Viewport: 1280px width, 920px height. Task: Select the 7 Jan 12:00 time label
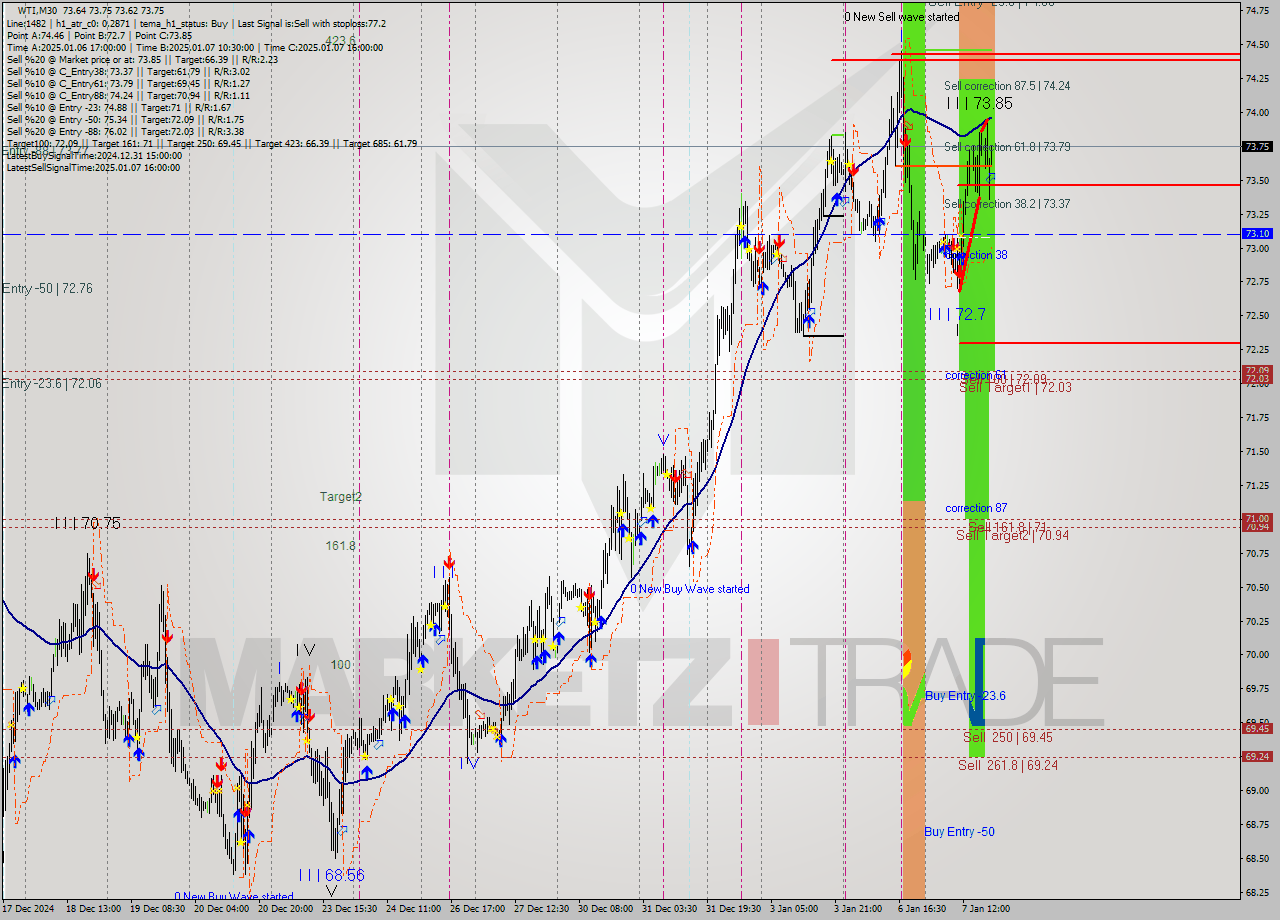pos(986,909)
